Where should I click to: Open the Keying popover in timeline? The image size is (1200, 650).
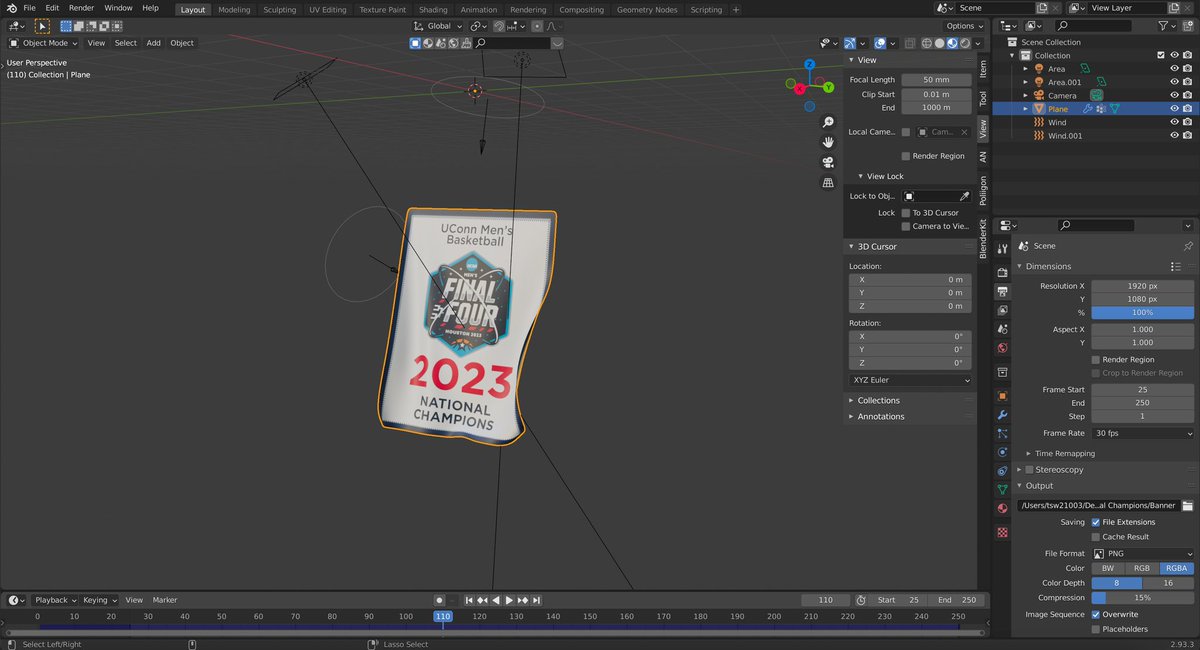[100, 600]
